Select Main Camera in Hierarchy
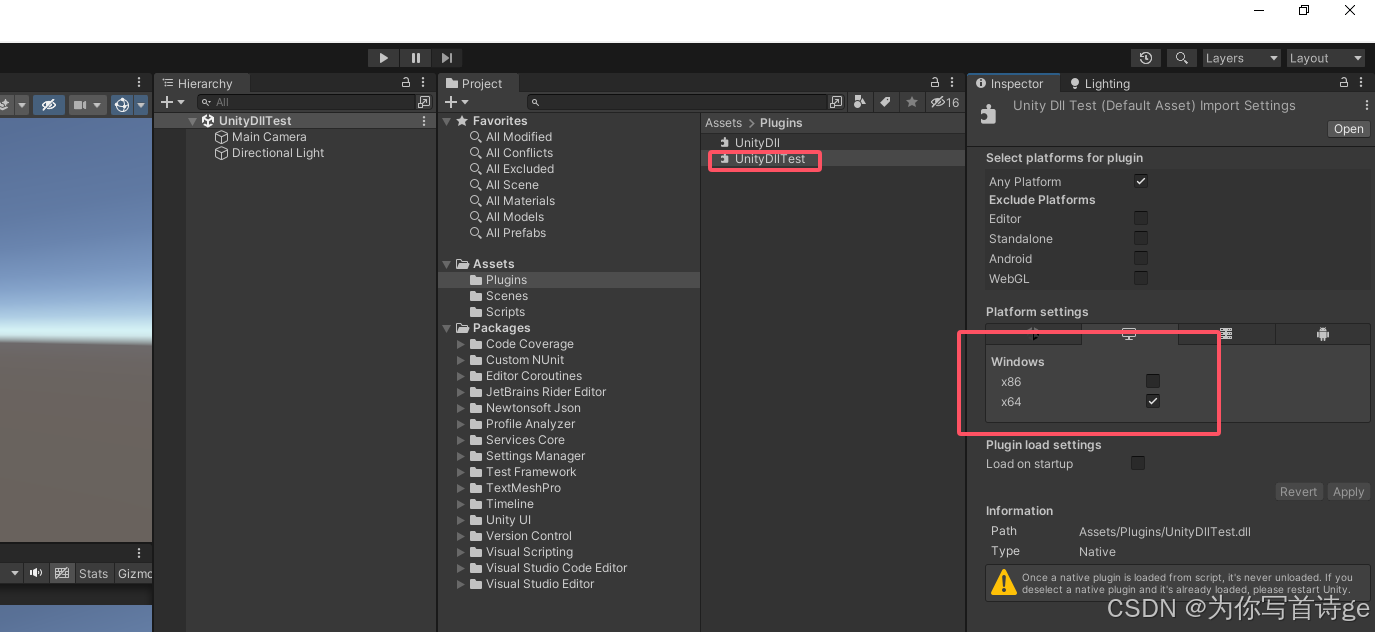 pos(269,137)
